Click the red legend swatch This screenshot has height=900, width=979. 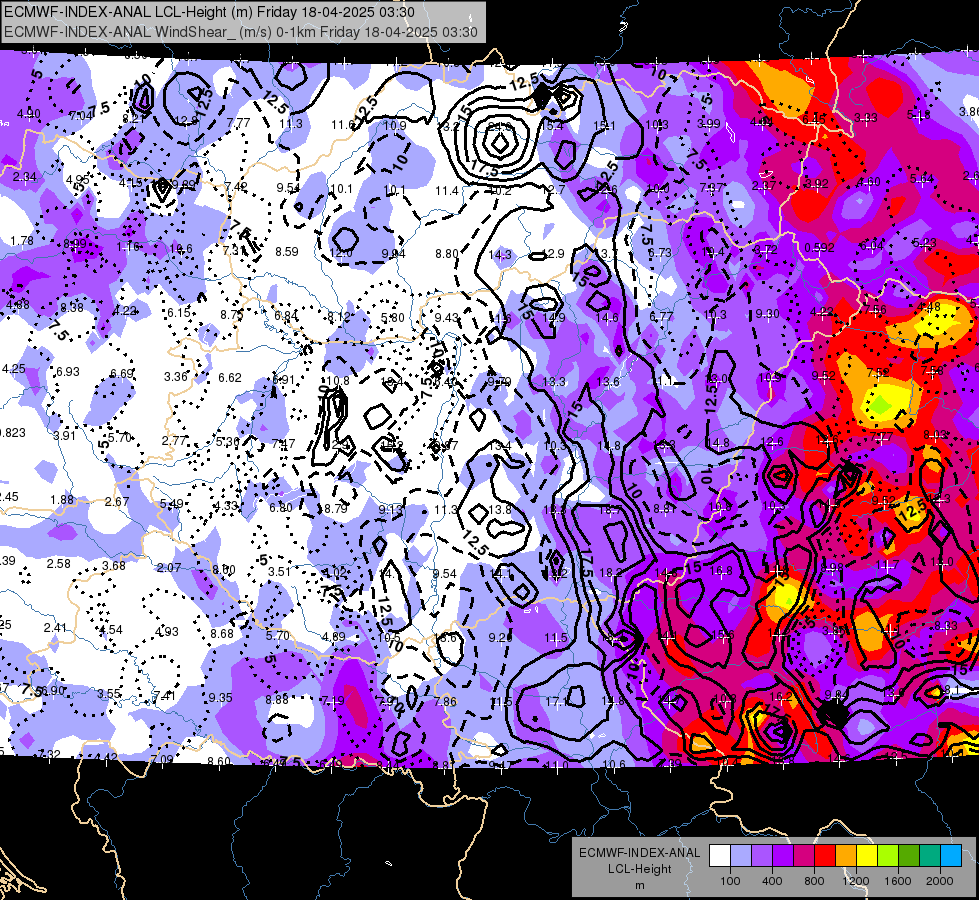(x=825, y=856)
